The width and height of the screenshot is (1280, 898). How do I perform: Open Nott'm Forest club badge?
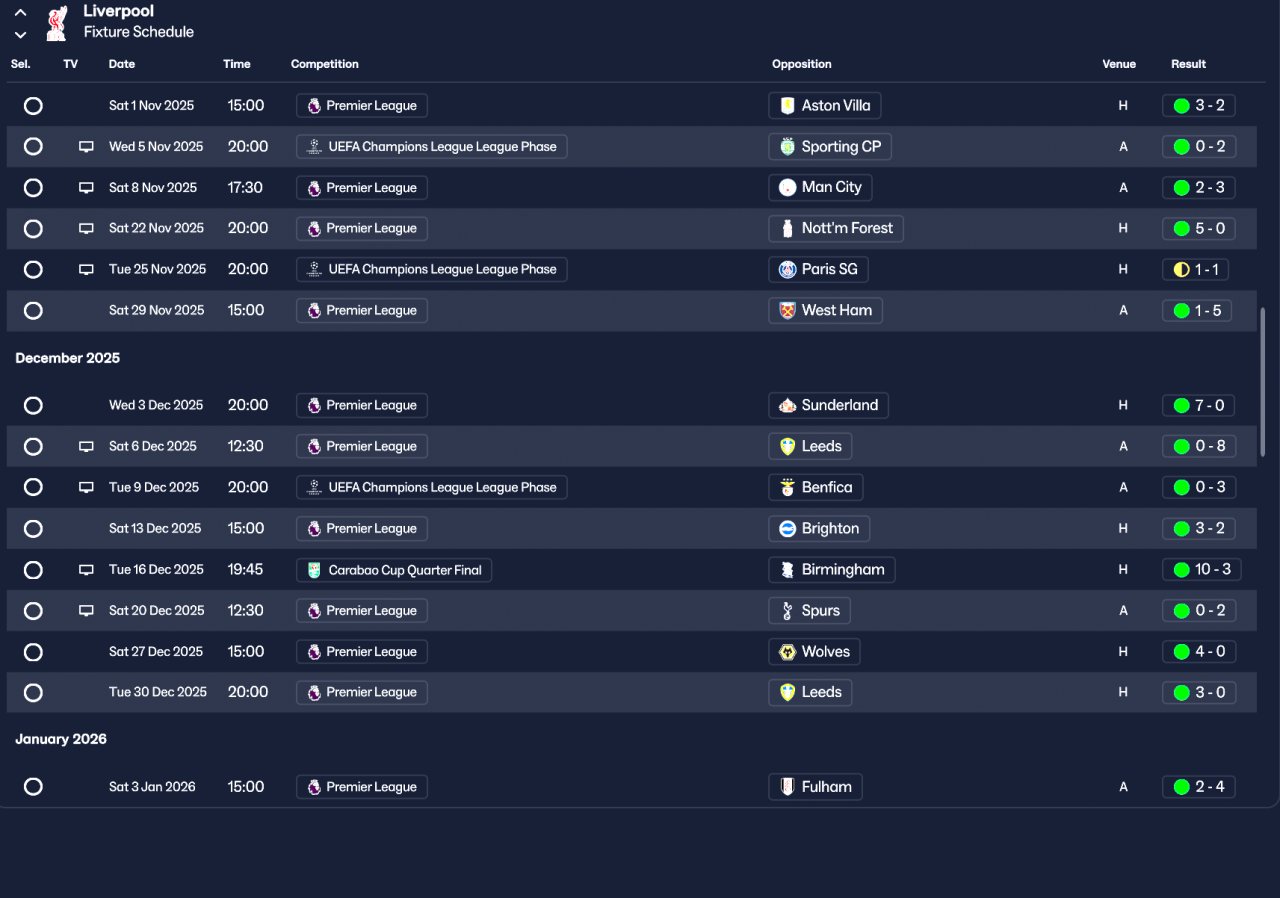pyautogui.click(x=787, y=229)
